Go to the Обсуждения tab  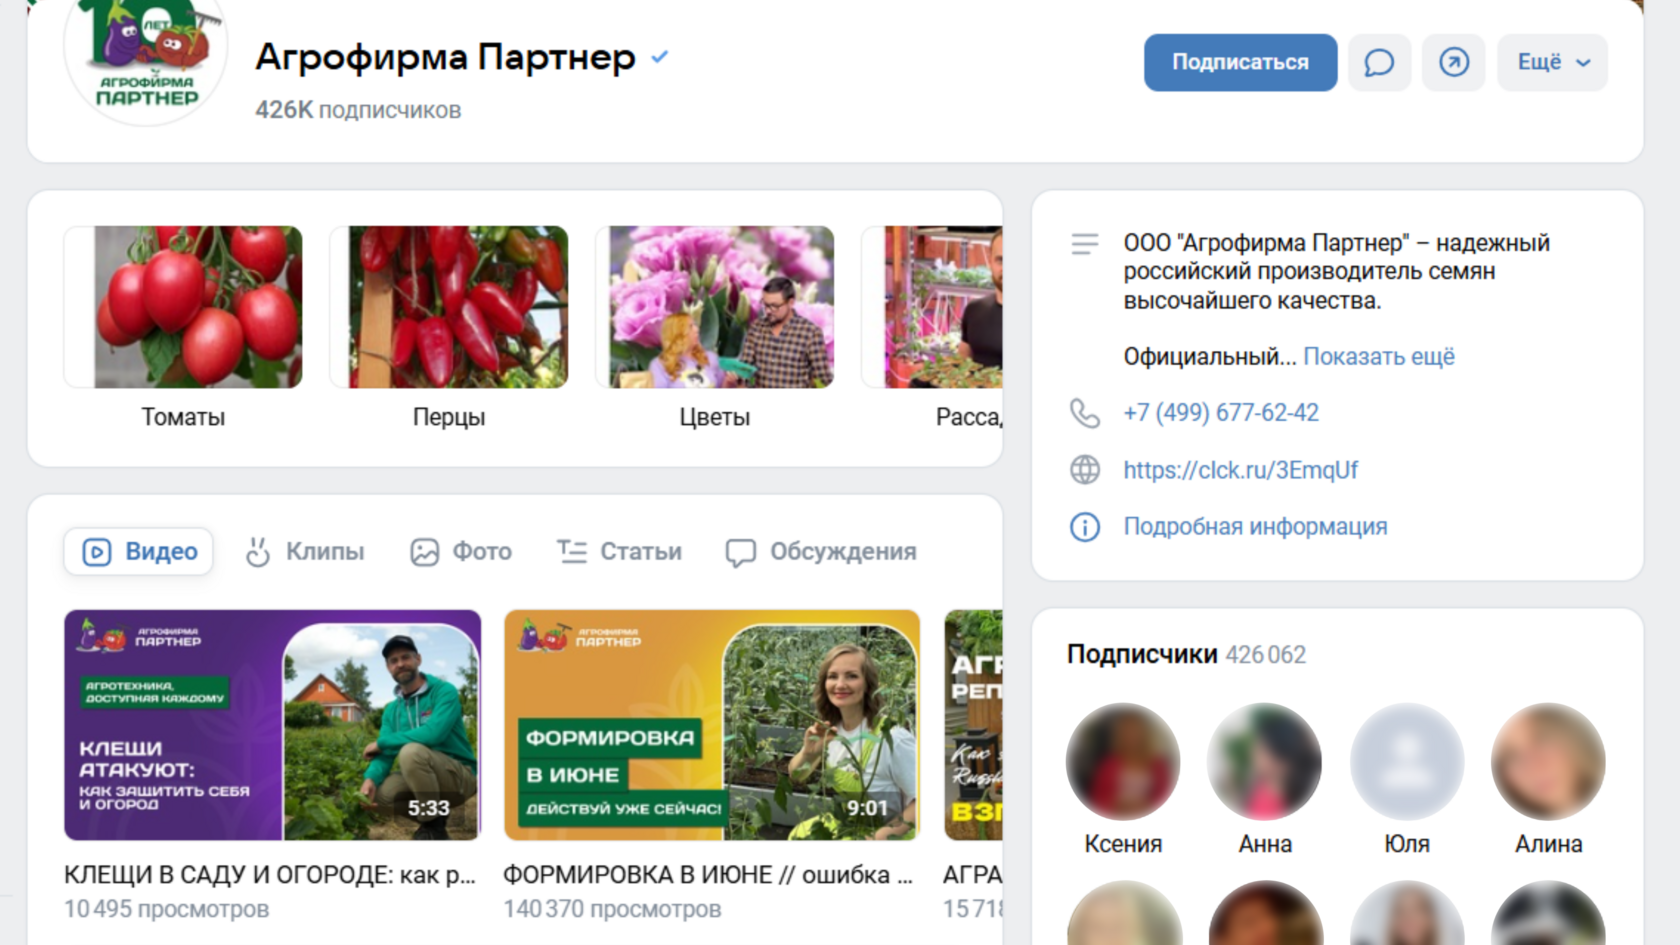(x=821, y=552)
